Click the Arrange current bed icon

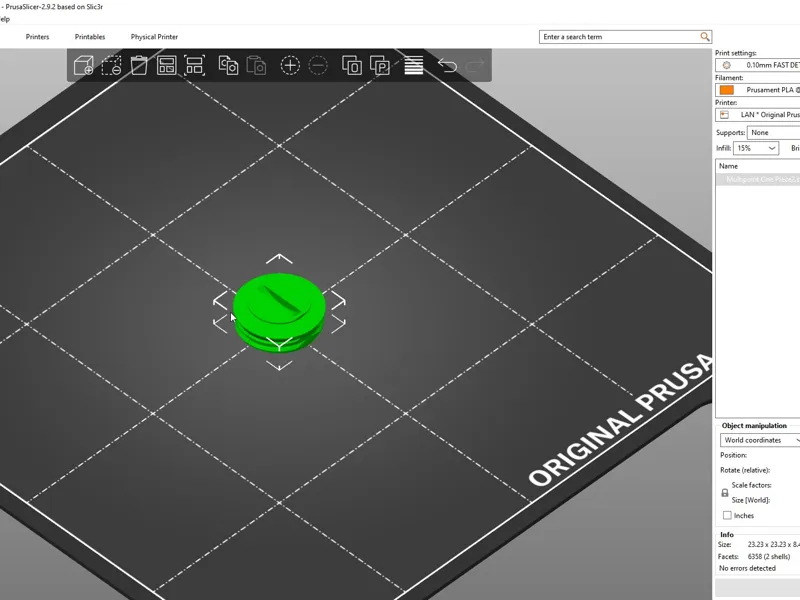194,66
